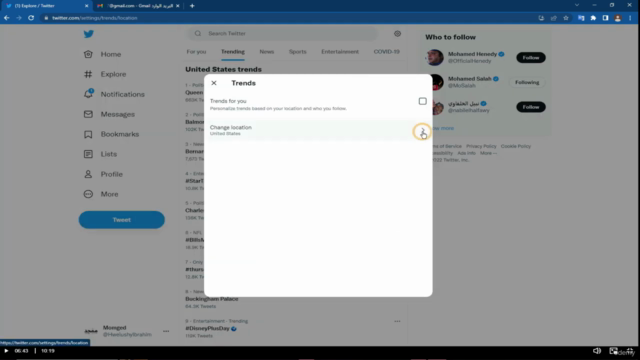
Task: Open Chrome three-dot menu
Action: click(x=630, y=18)
